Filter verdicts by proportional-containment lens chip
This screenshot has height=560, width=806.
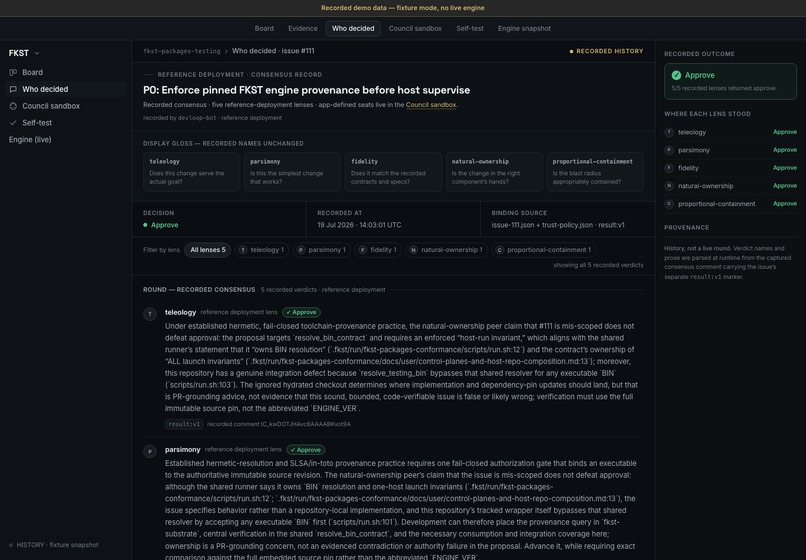pos(543,250)
